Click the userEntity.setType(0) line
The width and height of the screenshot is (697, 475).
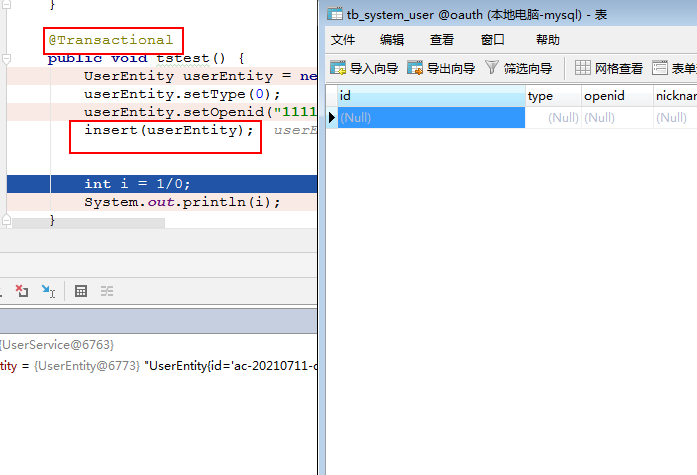point(182,94)
